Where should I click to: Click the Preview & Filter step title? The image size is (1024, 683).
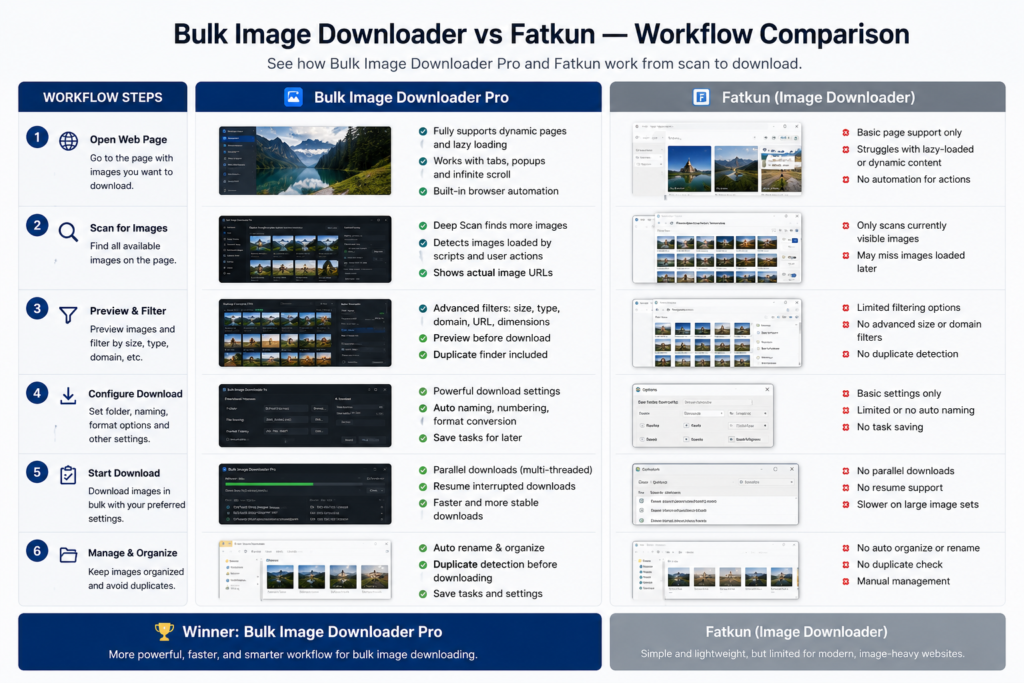tap(128, 311)
